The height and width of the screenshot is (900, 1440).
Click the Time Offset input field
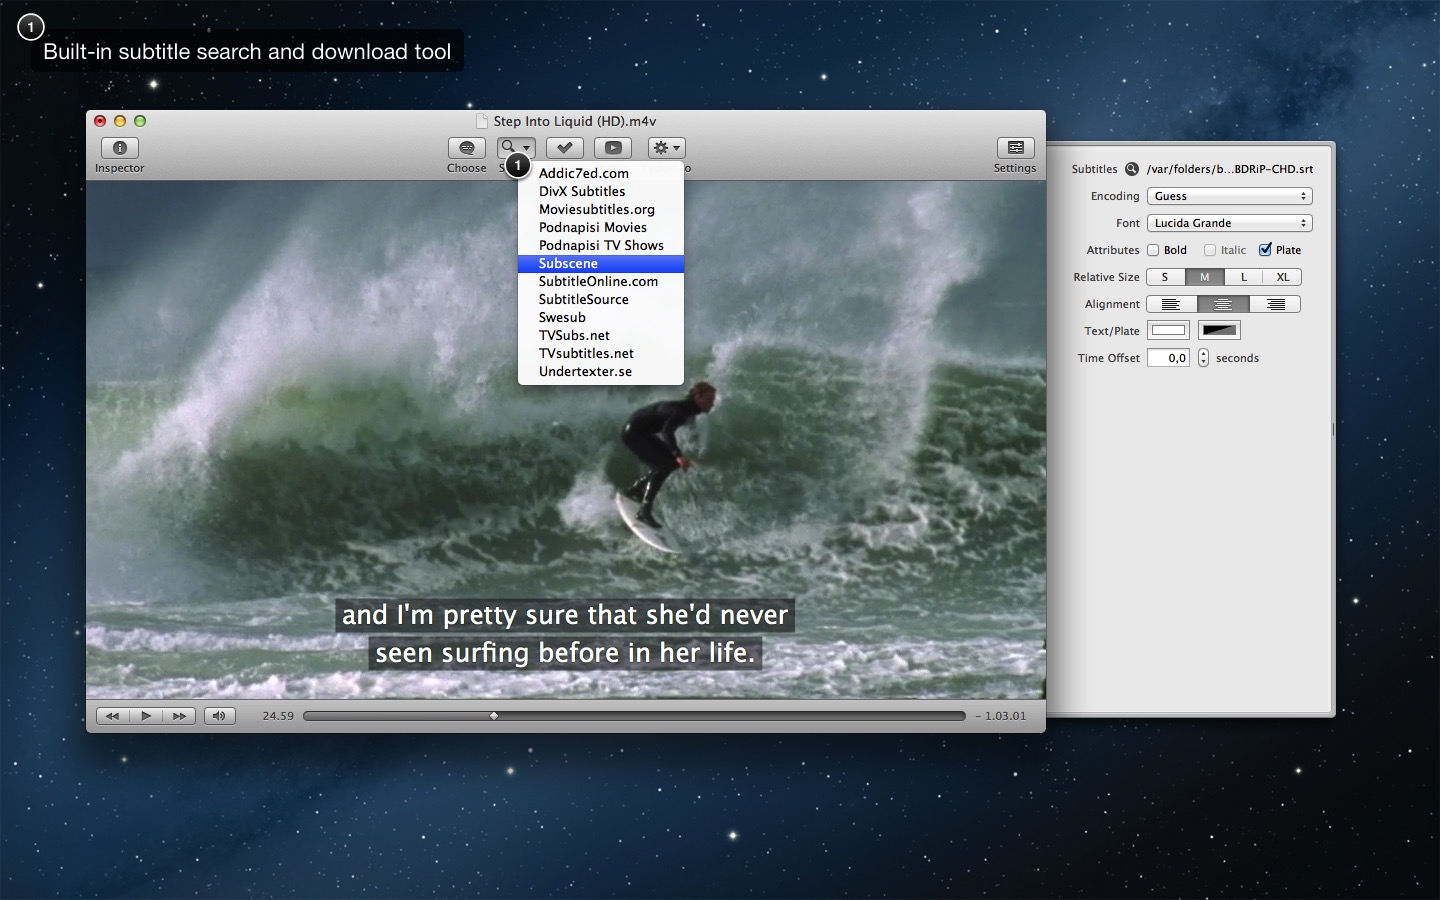tap(1168, 358)
